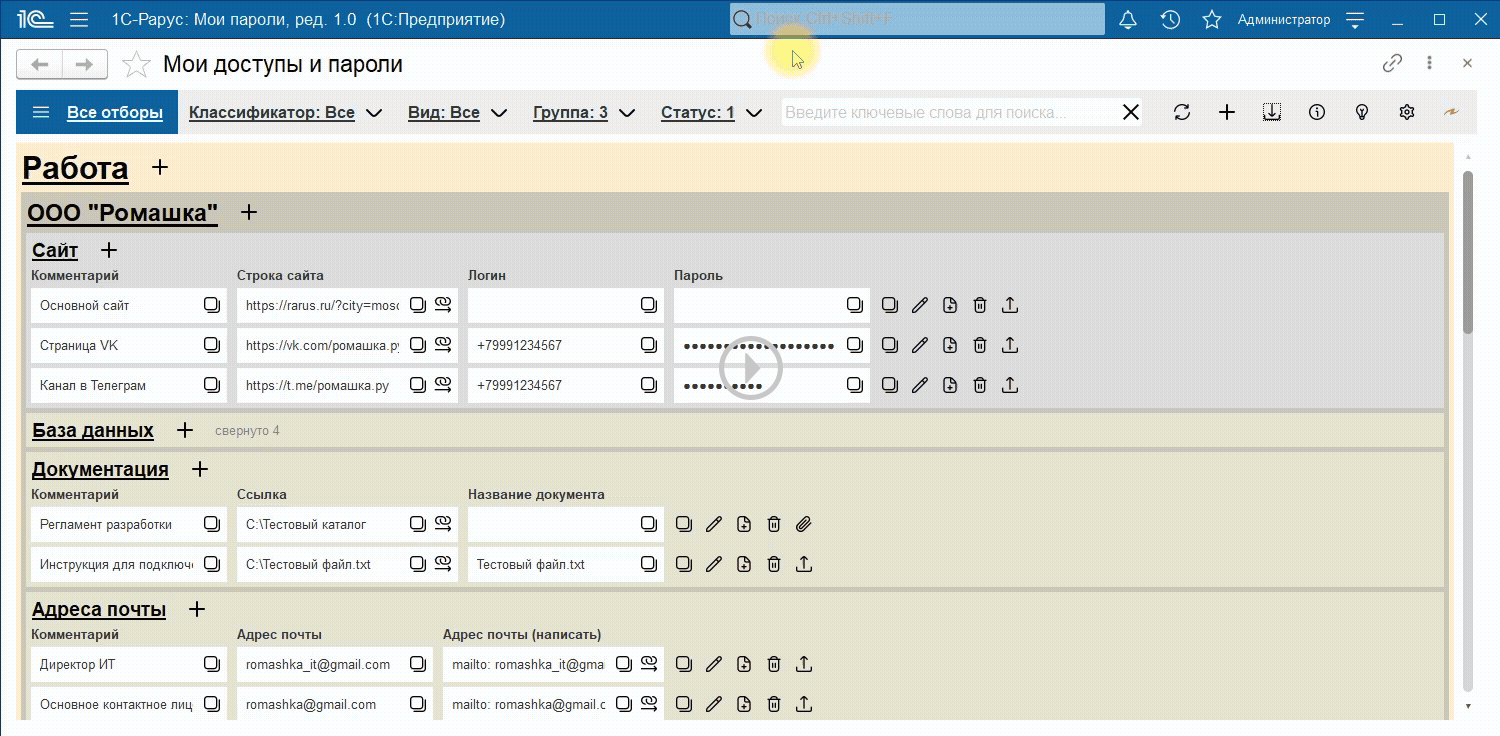
Task: Copy password of Страница VK row
Action: [855, 345]
